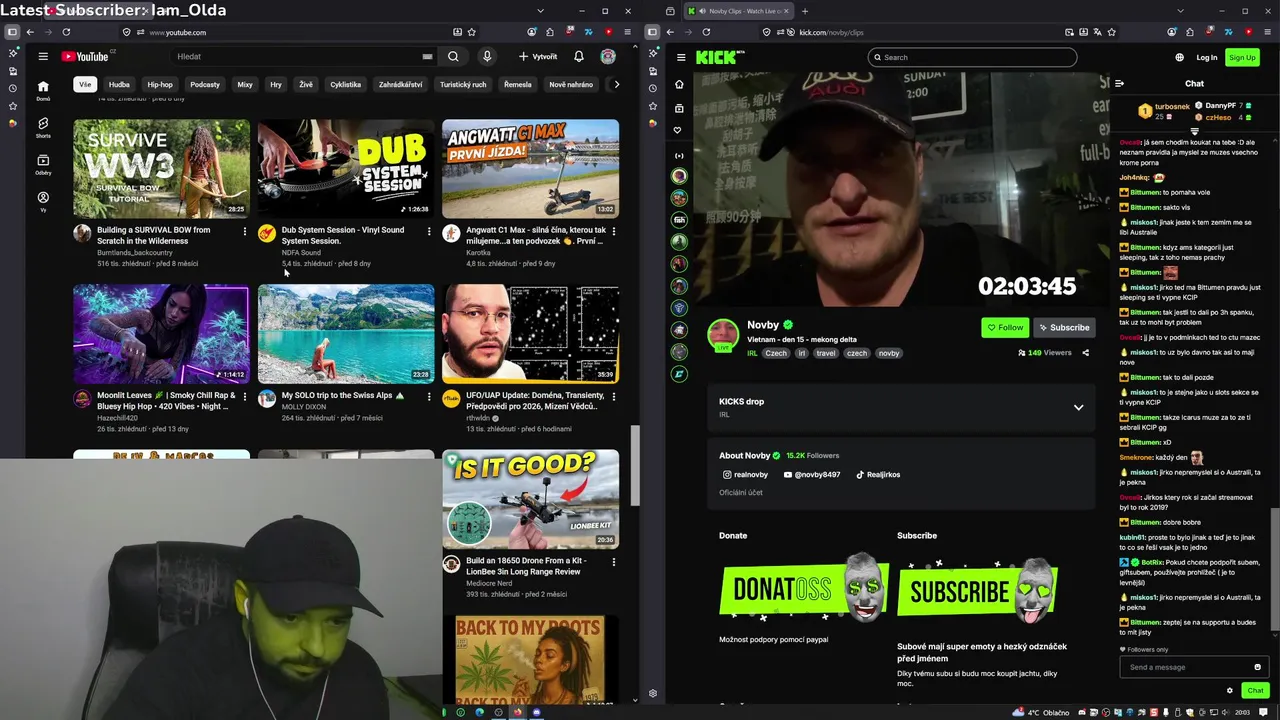The width and height of the screenshot is (1280, 720).
Task: Select the Cyklistika category chip
Action: (x=345, y=85)
